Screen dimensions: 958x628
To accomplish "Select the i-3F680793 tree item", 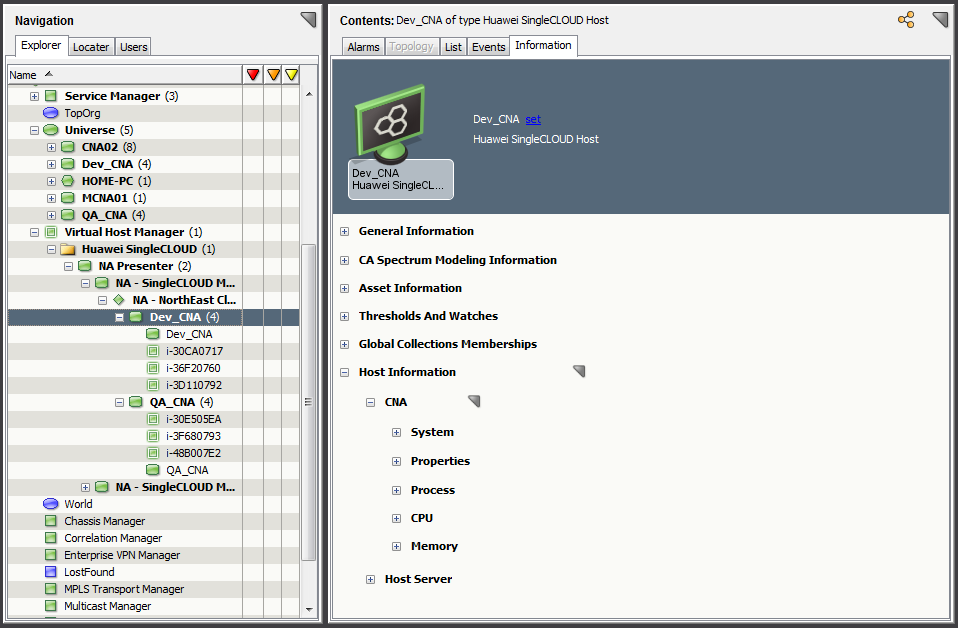I will pyautogui.click(x=194, y=436).
